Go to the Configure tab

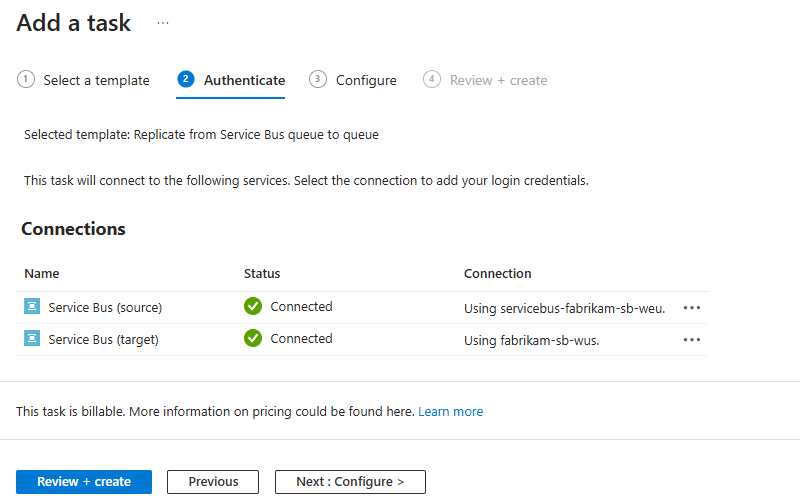[x=366, y=80]
